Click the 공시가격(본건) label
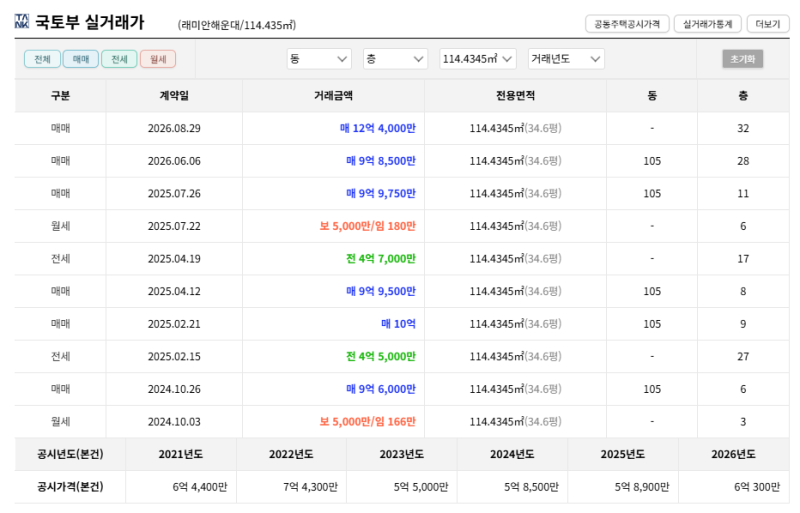 coord(70,487)
